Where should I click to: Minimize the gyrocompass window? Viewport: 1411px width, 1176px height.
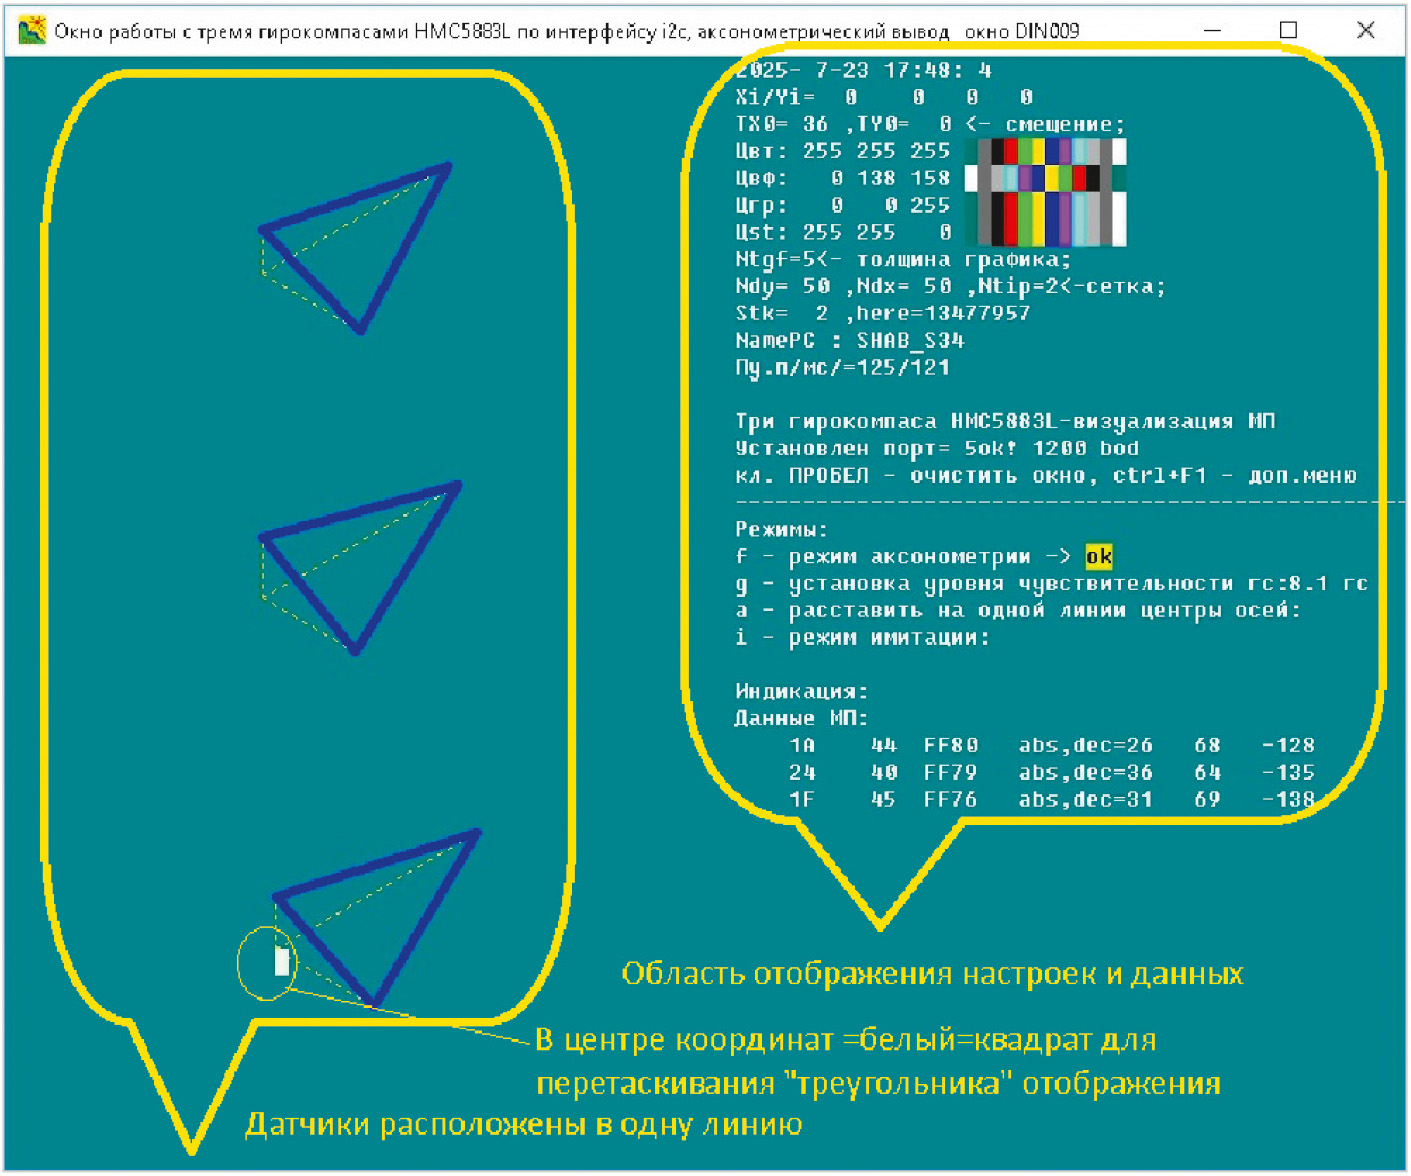(x=1212, y=31)
